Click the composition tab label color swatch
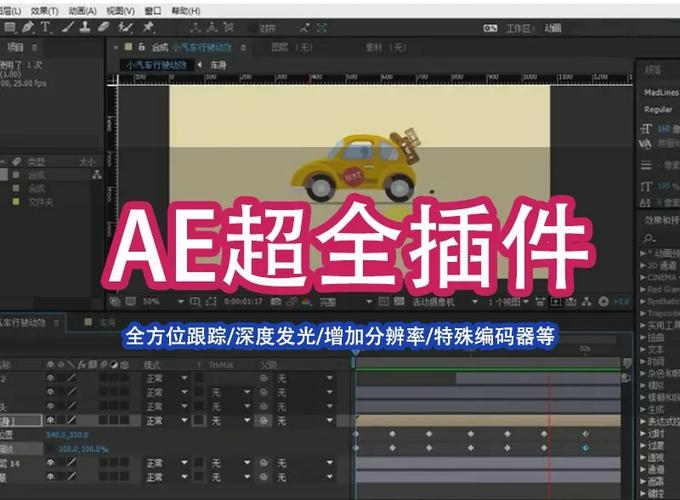The width and height of the screenshot is (680, 500). tap(128, 47)
